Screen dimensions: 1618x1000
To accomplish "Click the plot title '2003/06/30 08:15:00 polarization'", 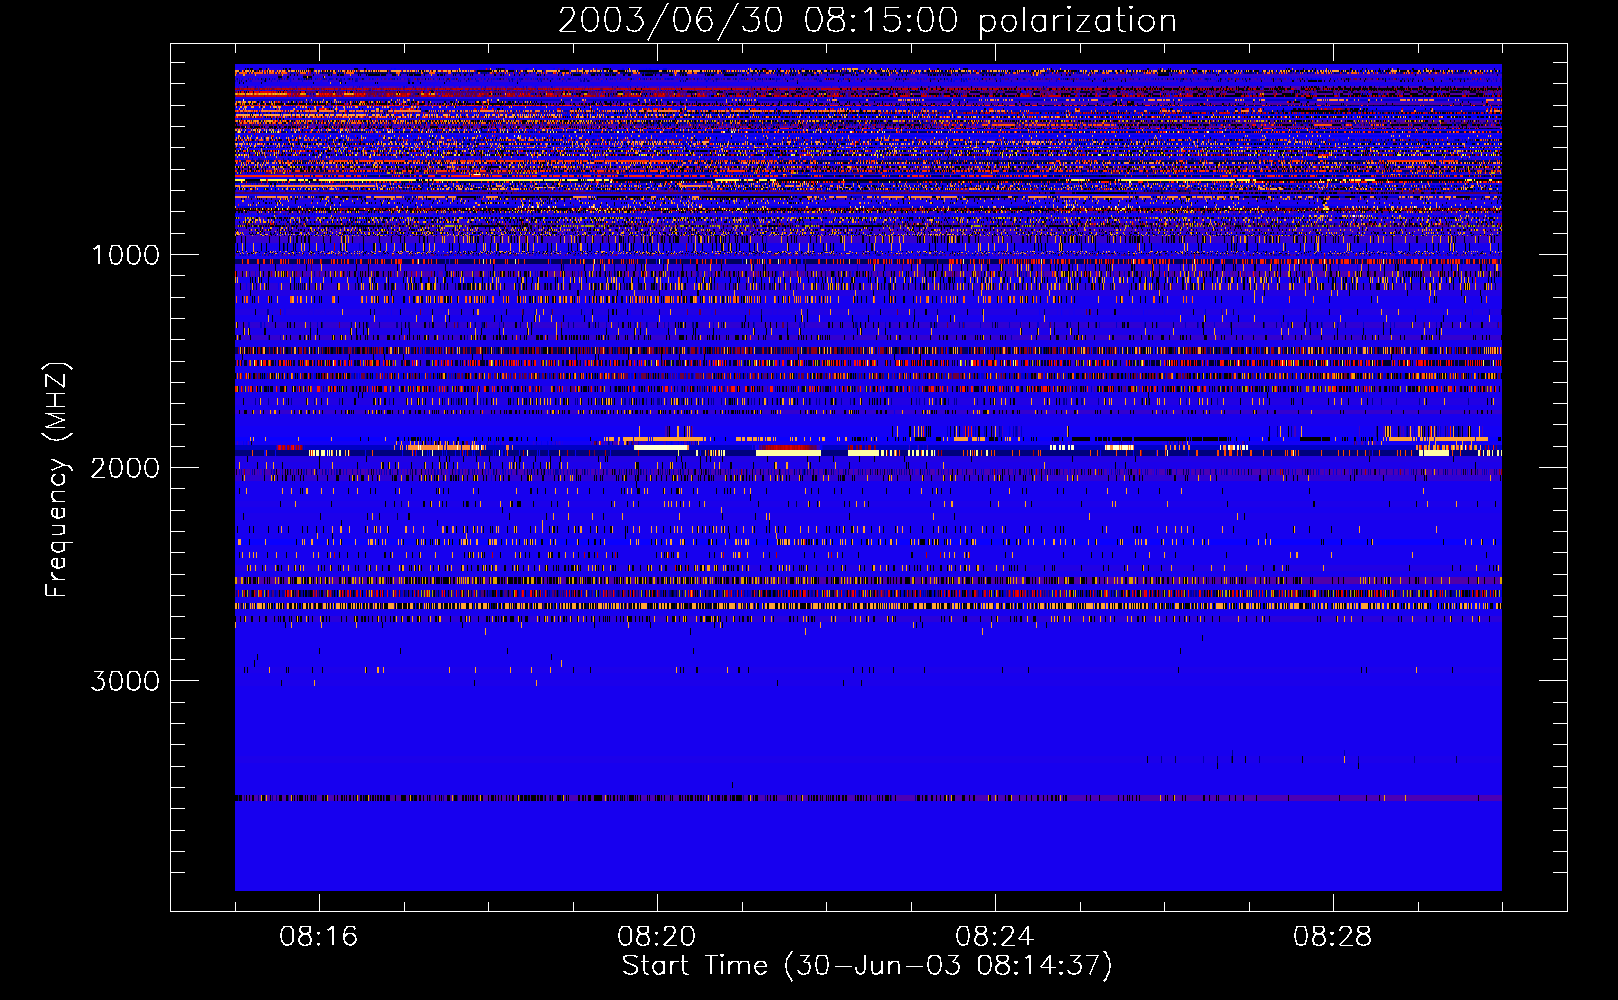I will pos(867,21).
